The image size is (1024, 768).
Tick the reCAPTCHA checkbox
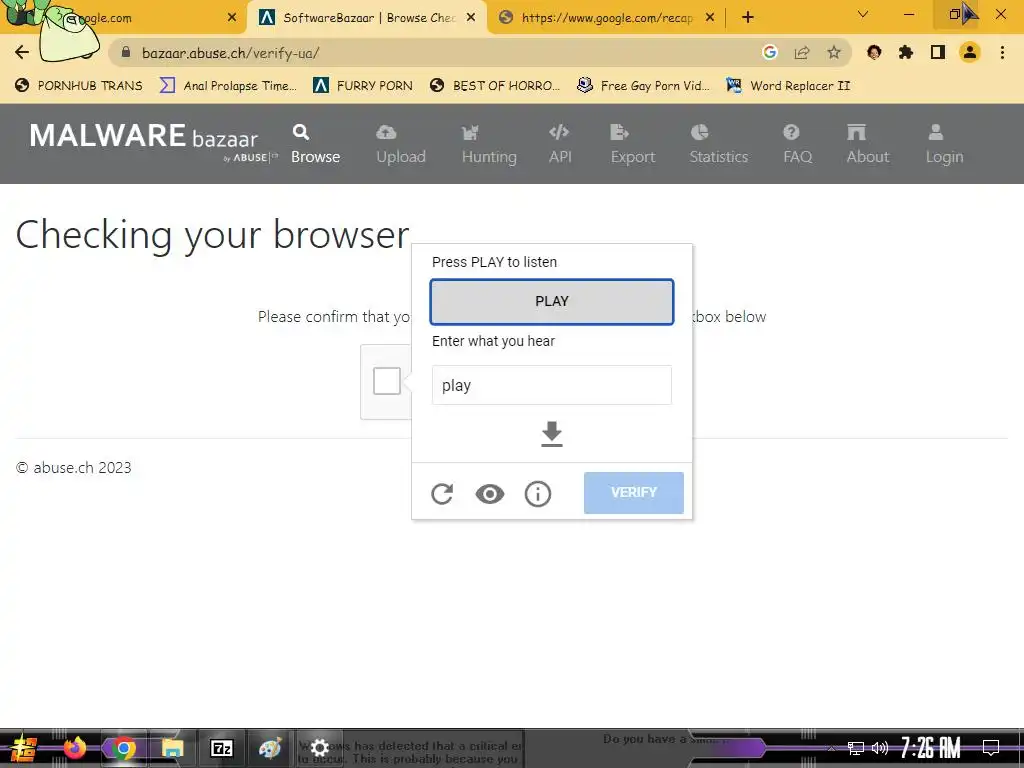tap(387, 381)
